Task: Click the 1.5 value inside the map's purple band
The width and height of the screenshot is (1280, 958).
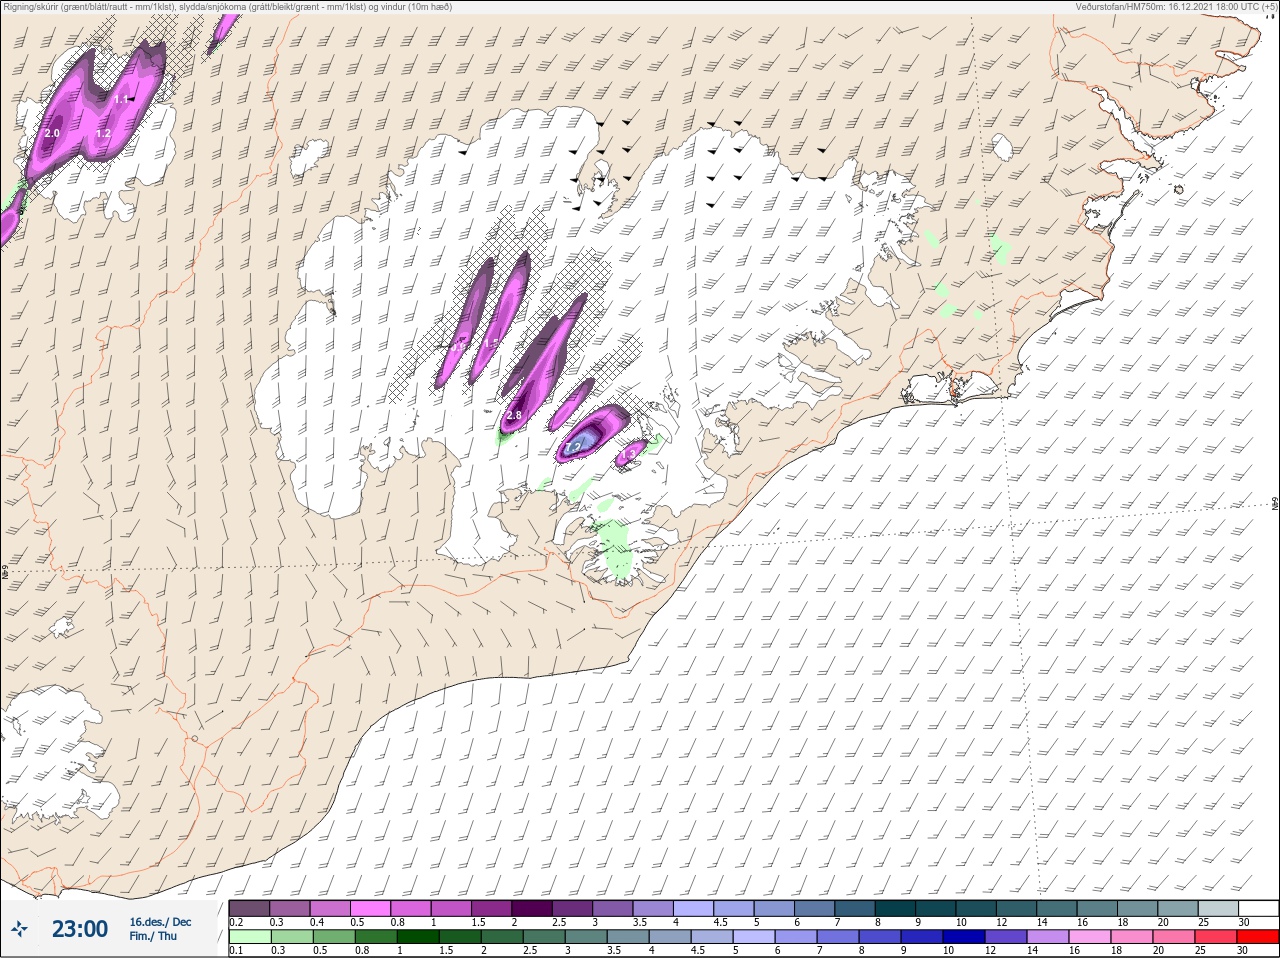Action: [491, 343]
